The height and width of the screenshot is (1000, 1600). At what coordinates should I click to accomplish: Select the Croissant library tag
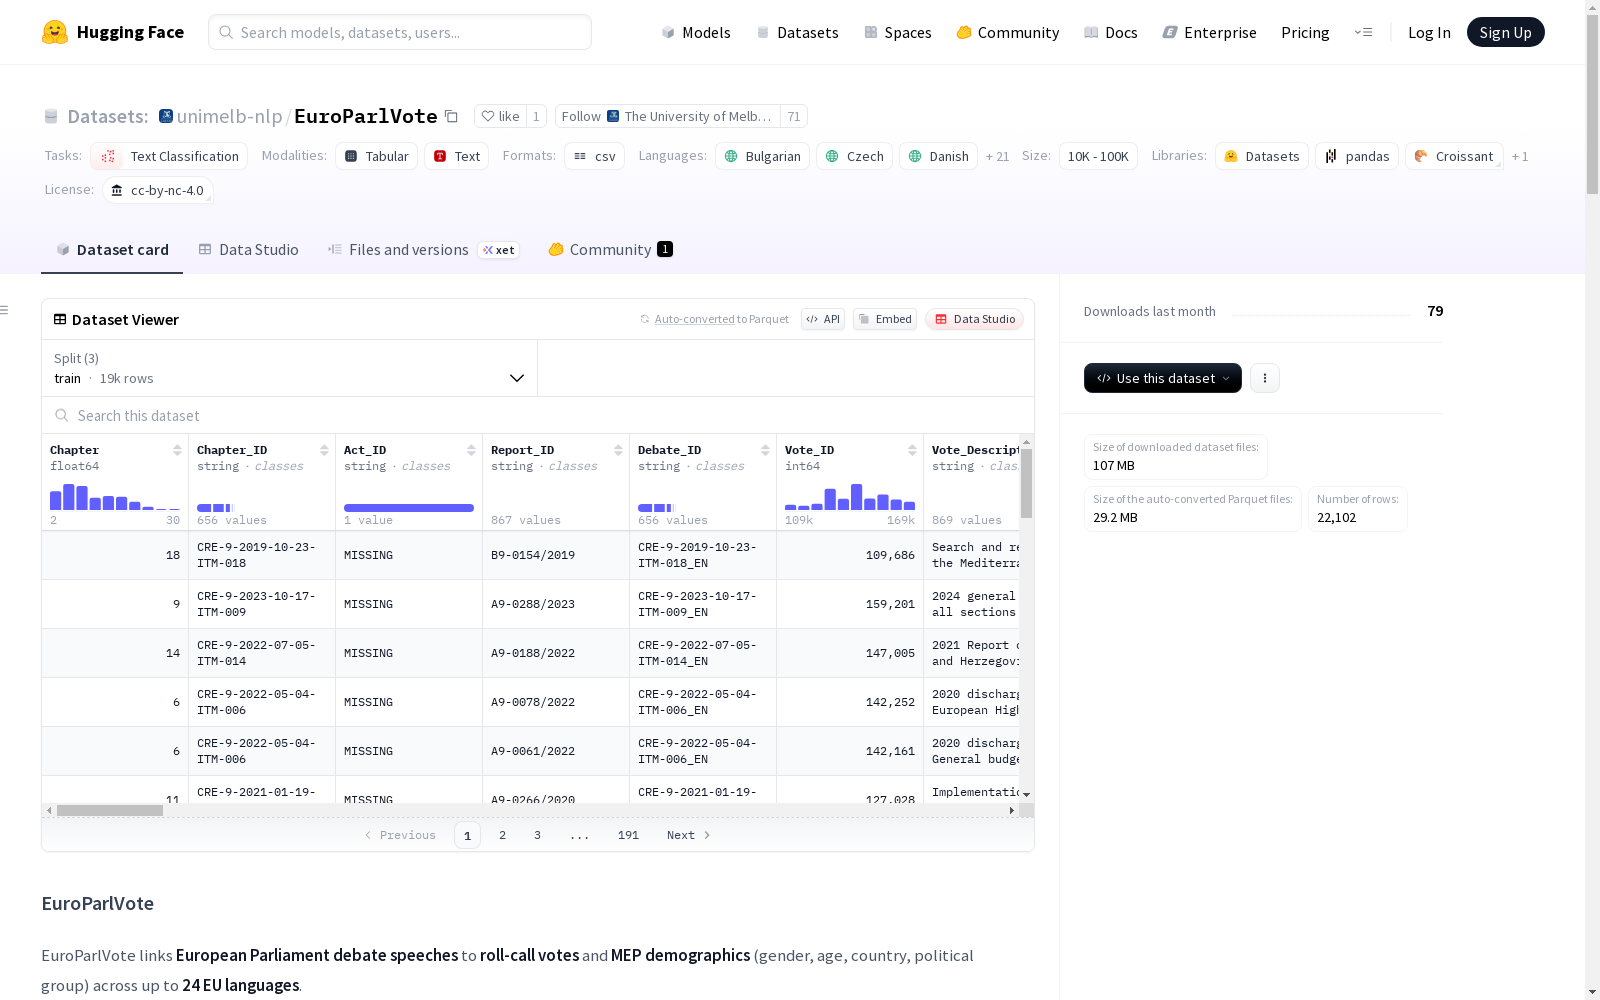point(1454,156)
